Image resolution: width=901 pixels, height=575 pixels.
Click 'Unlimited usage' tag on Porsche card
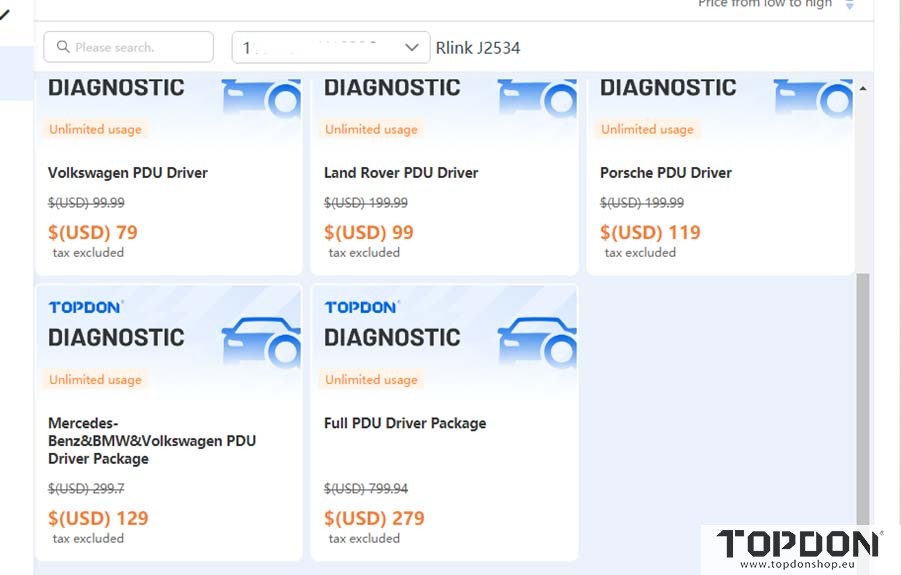(x=647, y=129)
